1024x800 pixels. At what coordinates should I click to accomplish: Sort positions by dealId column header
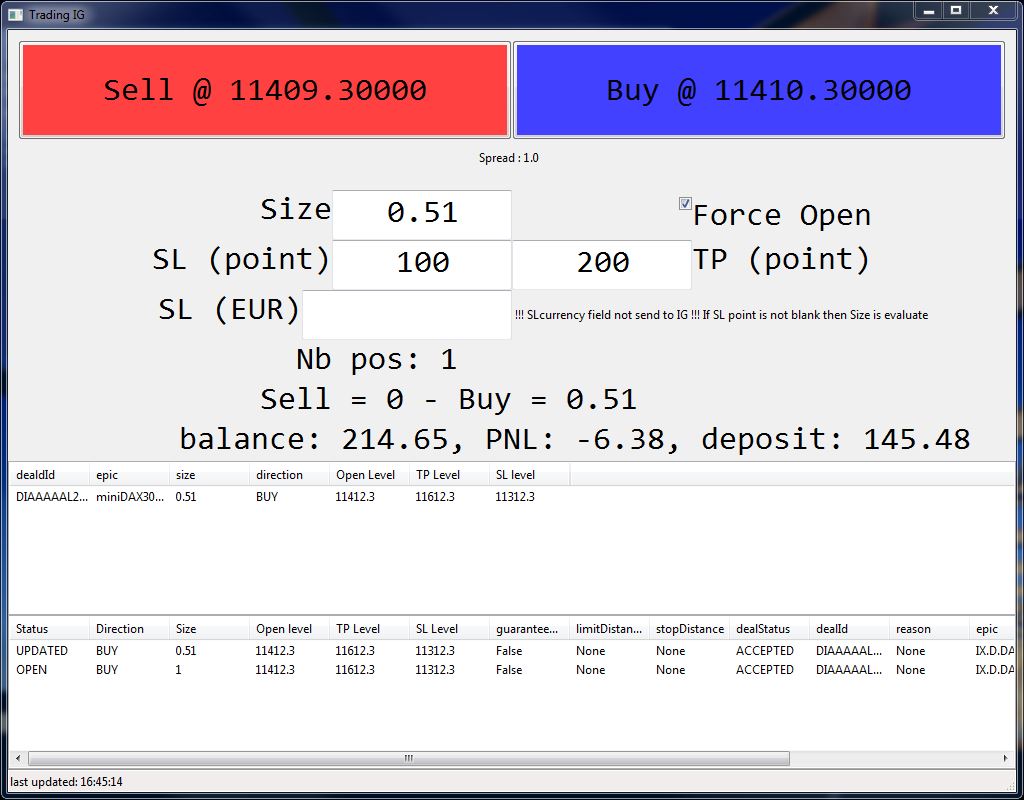[x=48, y=475]
